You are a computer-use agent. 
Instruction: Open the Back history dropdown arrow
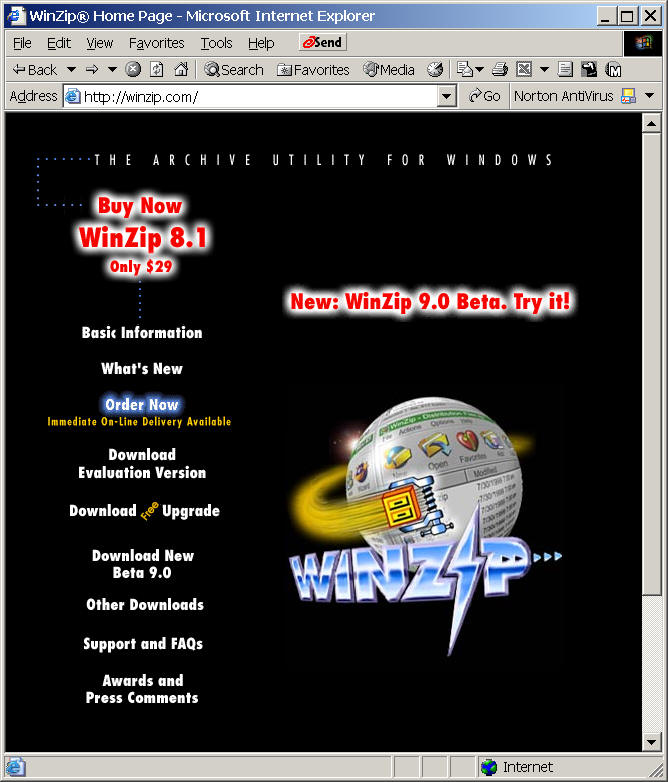click(x=71, y=70)
